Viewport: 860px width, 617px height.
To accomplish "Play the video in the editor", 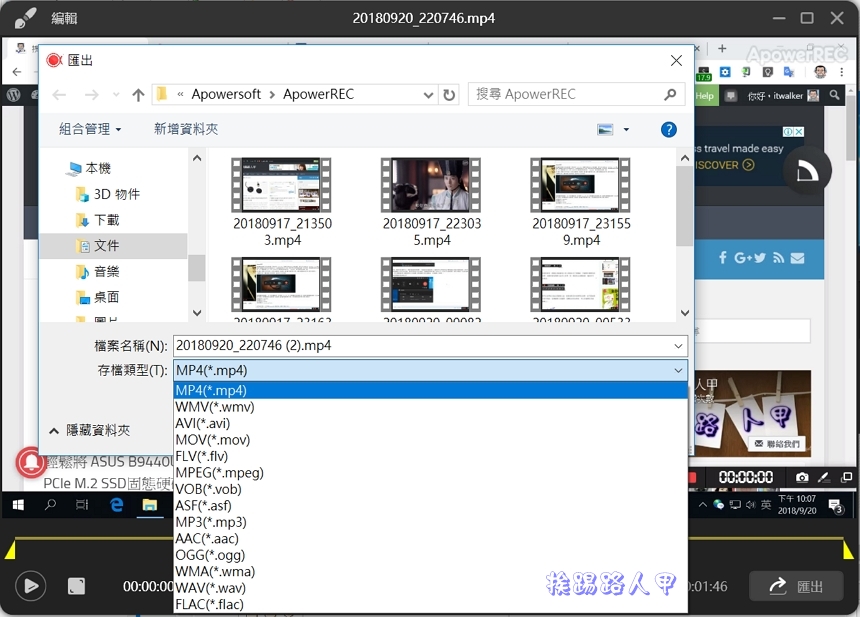I will point(31,586).
